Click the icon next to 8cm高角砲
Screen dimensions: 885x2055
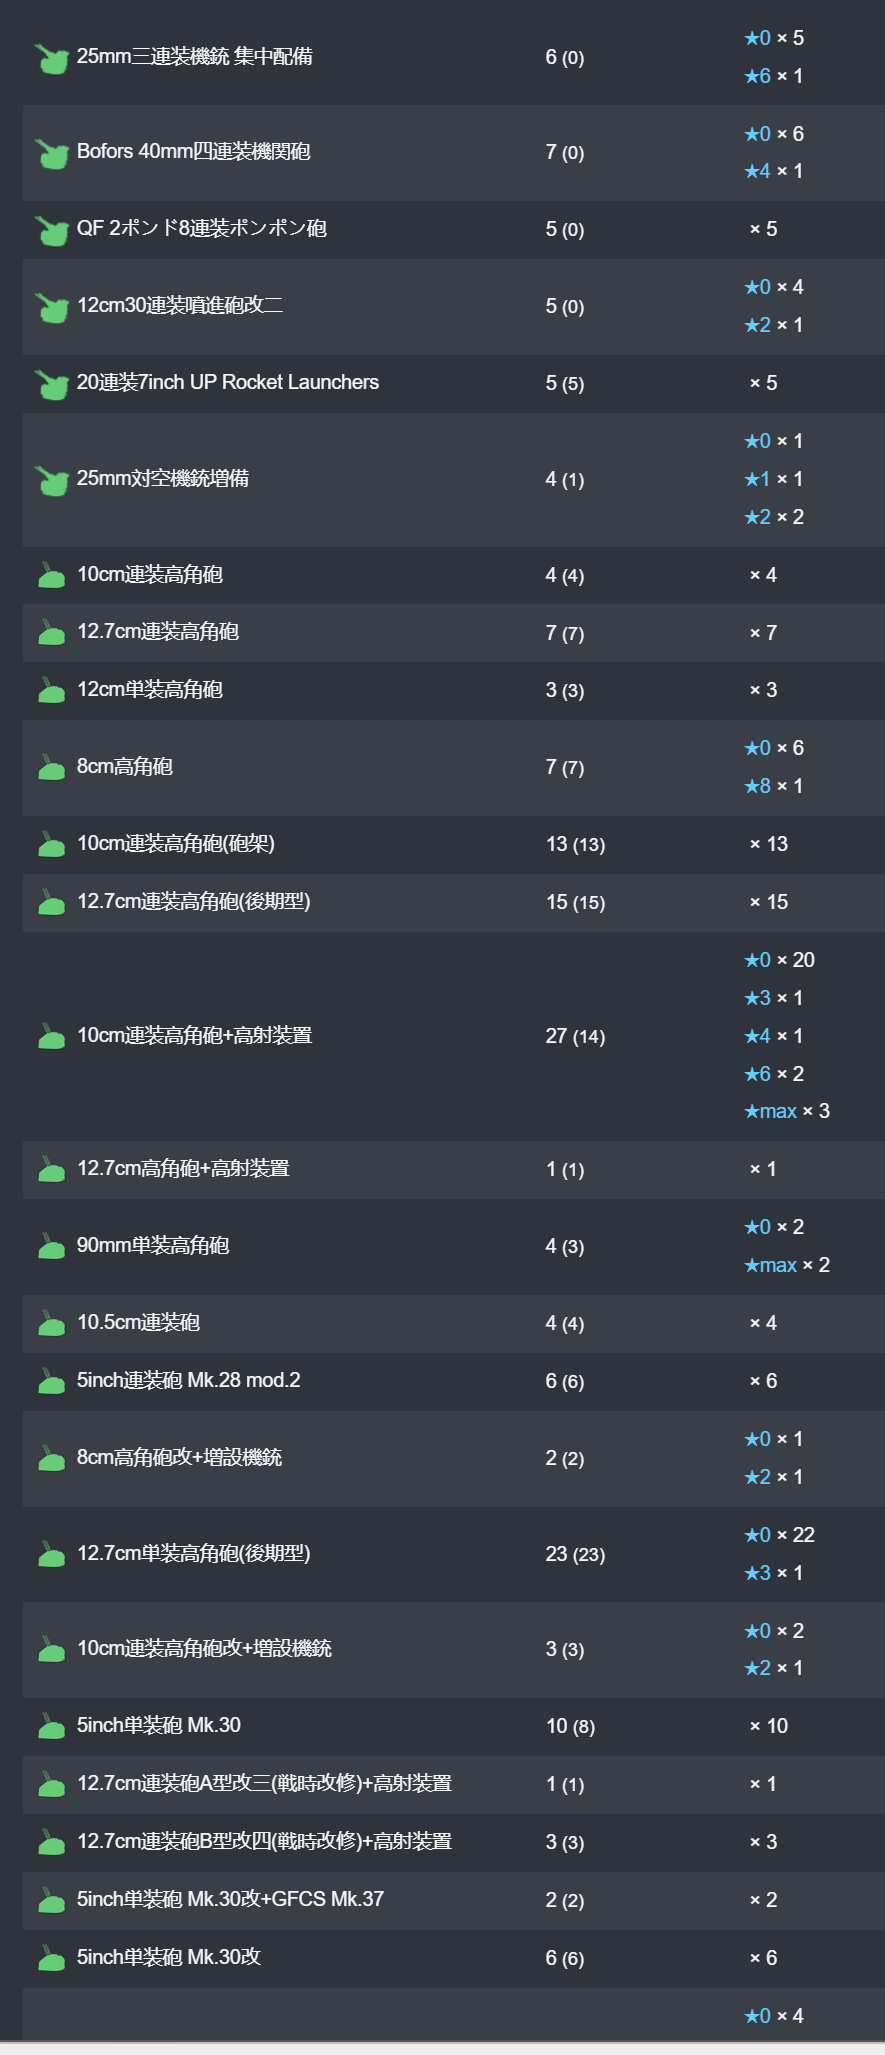(x=51, y=767)
